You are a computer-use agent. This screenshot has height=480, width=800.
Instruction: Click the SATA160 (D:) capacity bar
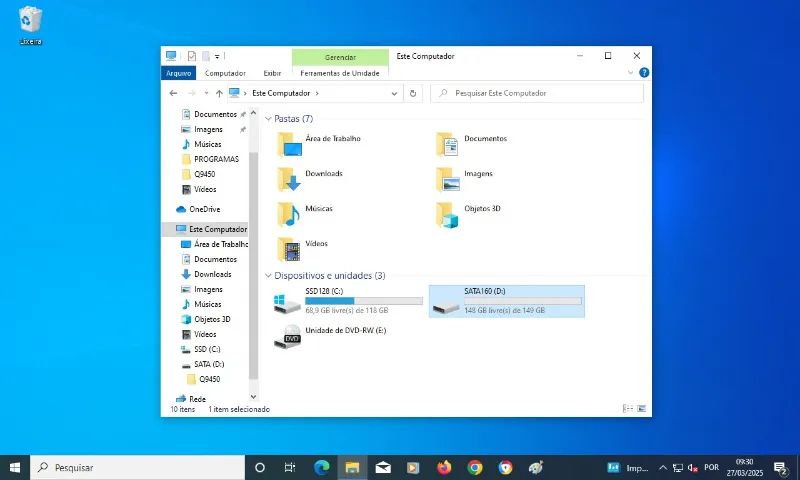click(523, 300)
